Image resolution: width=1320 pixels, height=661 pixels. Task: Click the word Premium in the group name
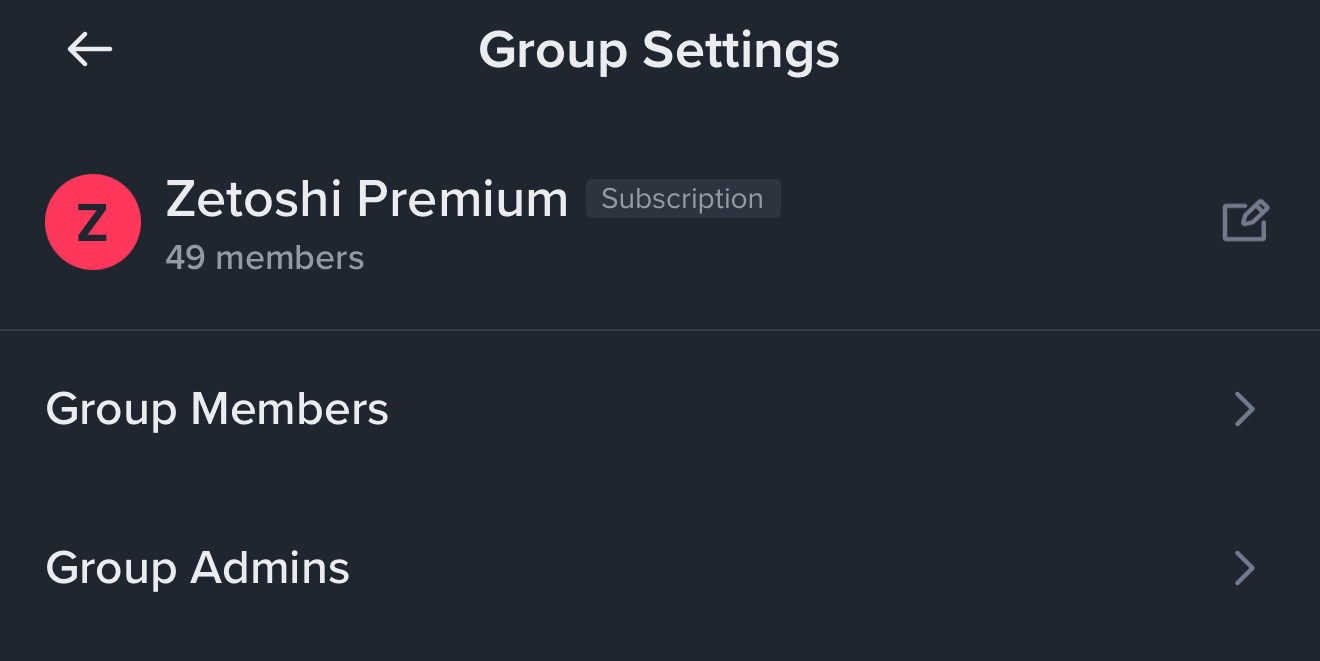(x=463, y=199)
